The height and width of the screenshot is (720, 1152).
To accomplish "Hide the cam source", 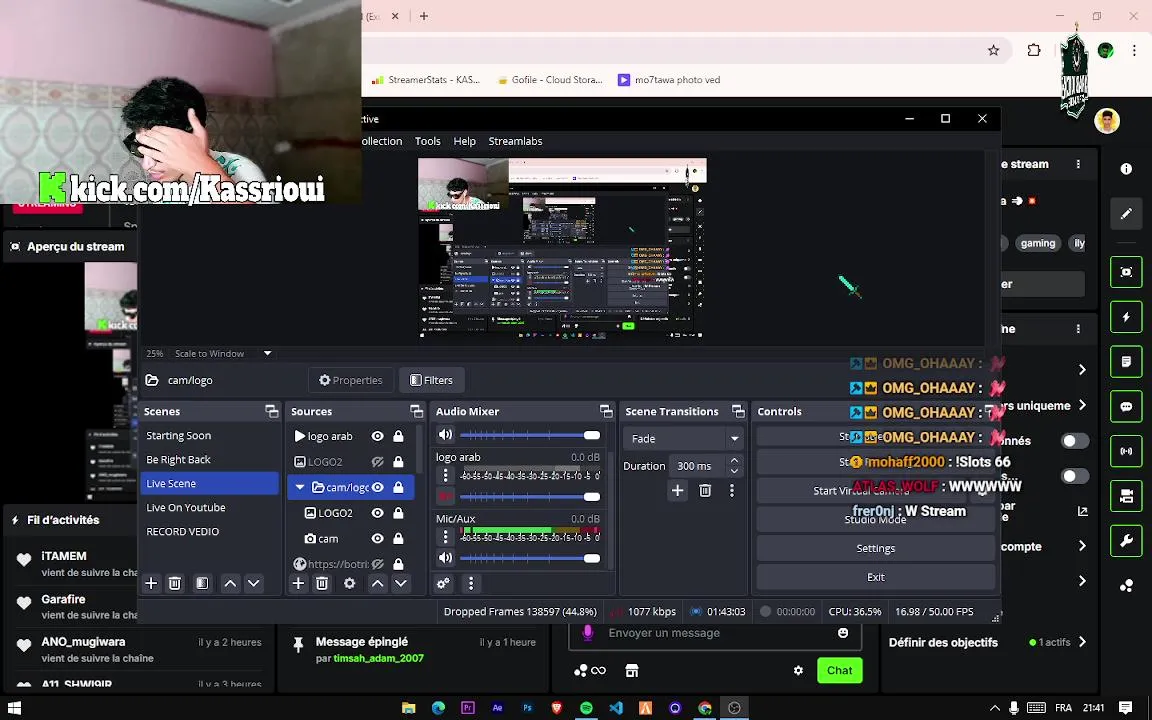I will [377, 539].
